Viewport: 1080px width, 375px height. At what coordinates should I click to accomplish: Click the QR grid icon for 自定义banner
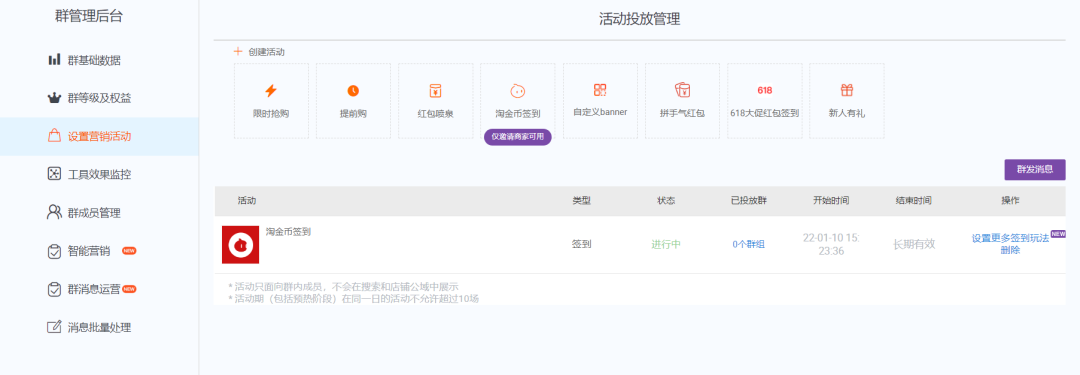pyautogui.click(x=600, y=90)
